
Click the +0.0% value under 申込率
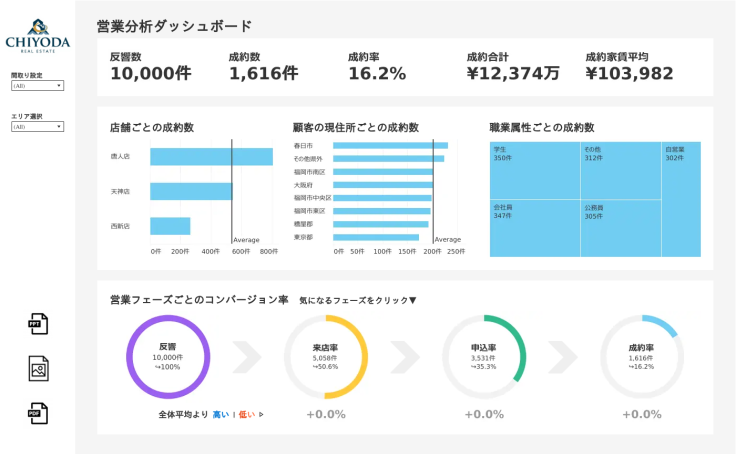click(484, 415)
